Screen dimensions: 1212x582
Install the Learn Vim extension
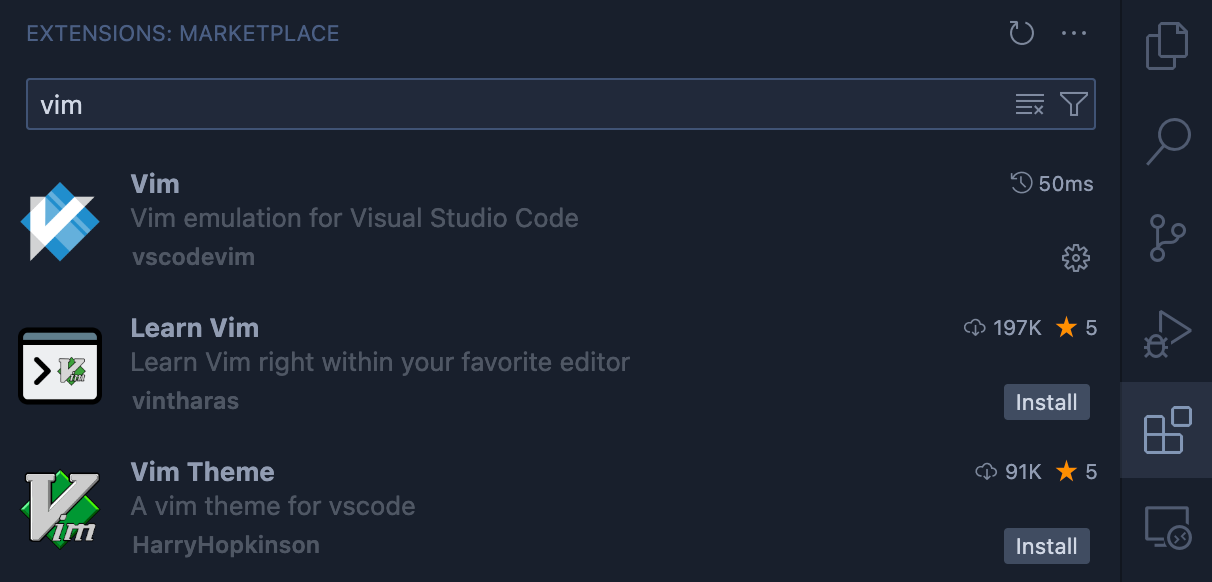1047,402
